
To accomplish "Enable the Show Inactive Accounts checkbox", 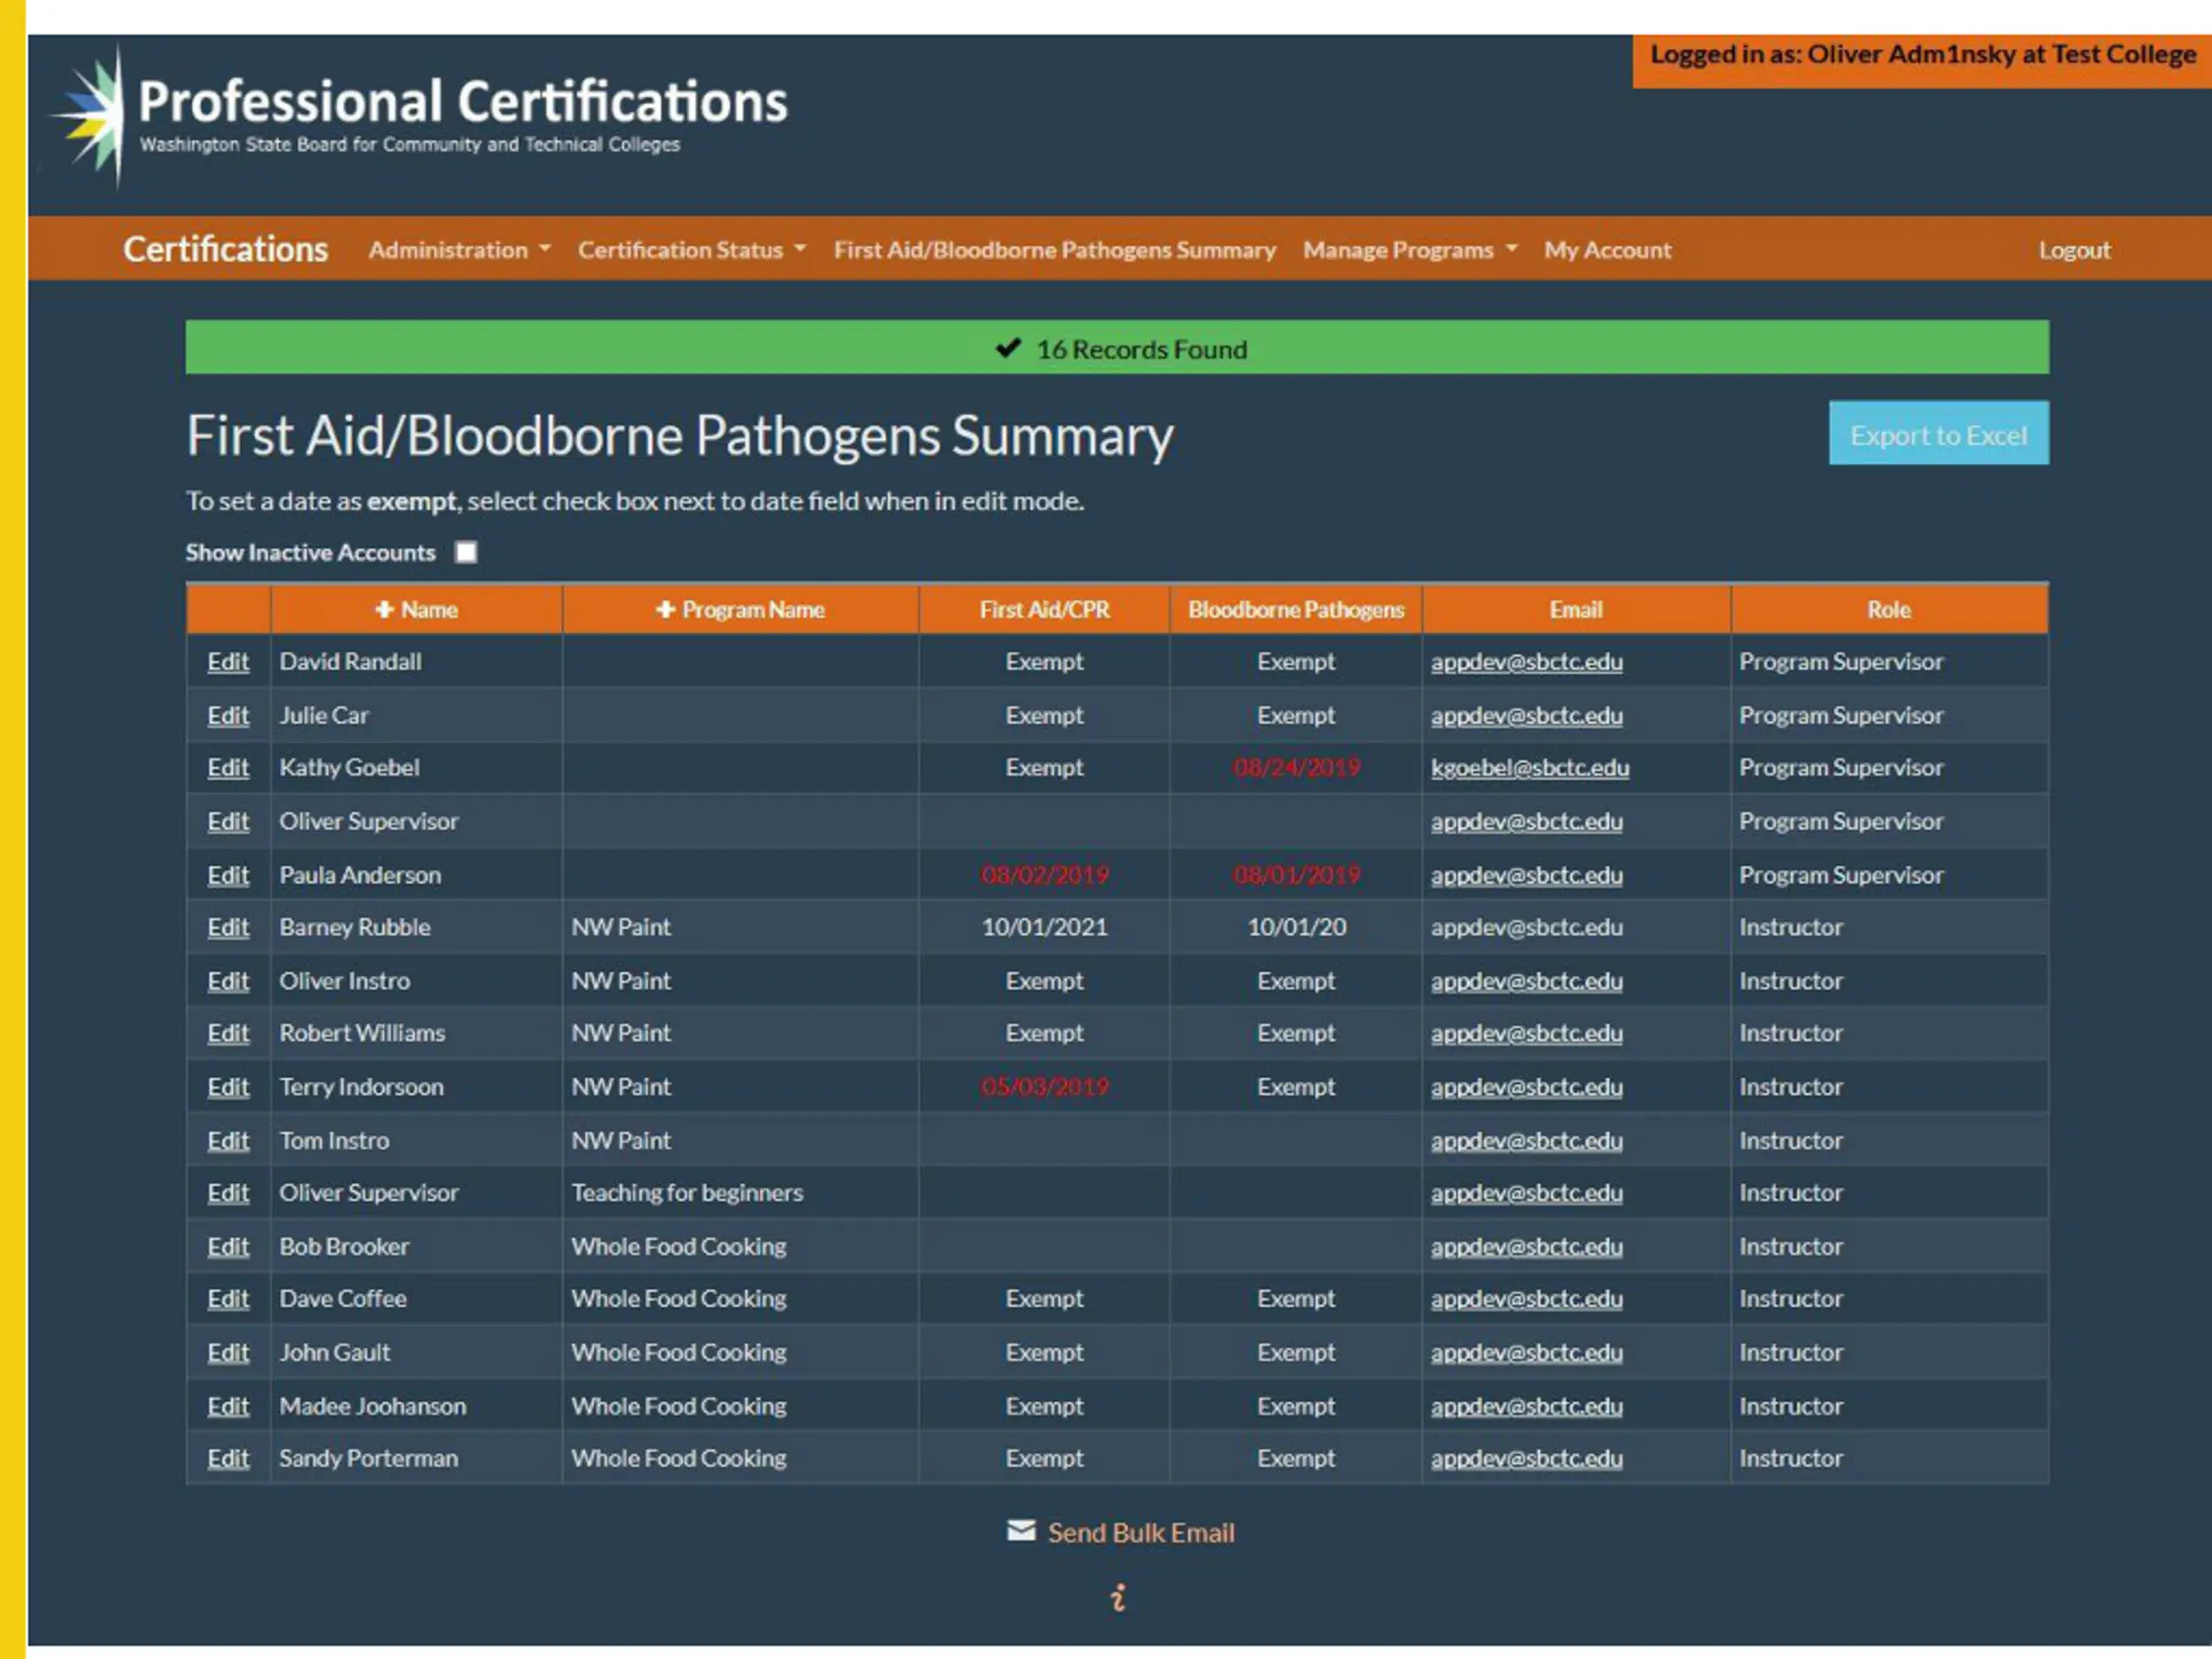I will click(466, 552).
